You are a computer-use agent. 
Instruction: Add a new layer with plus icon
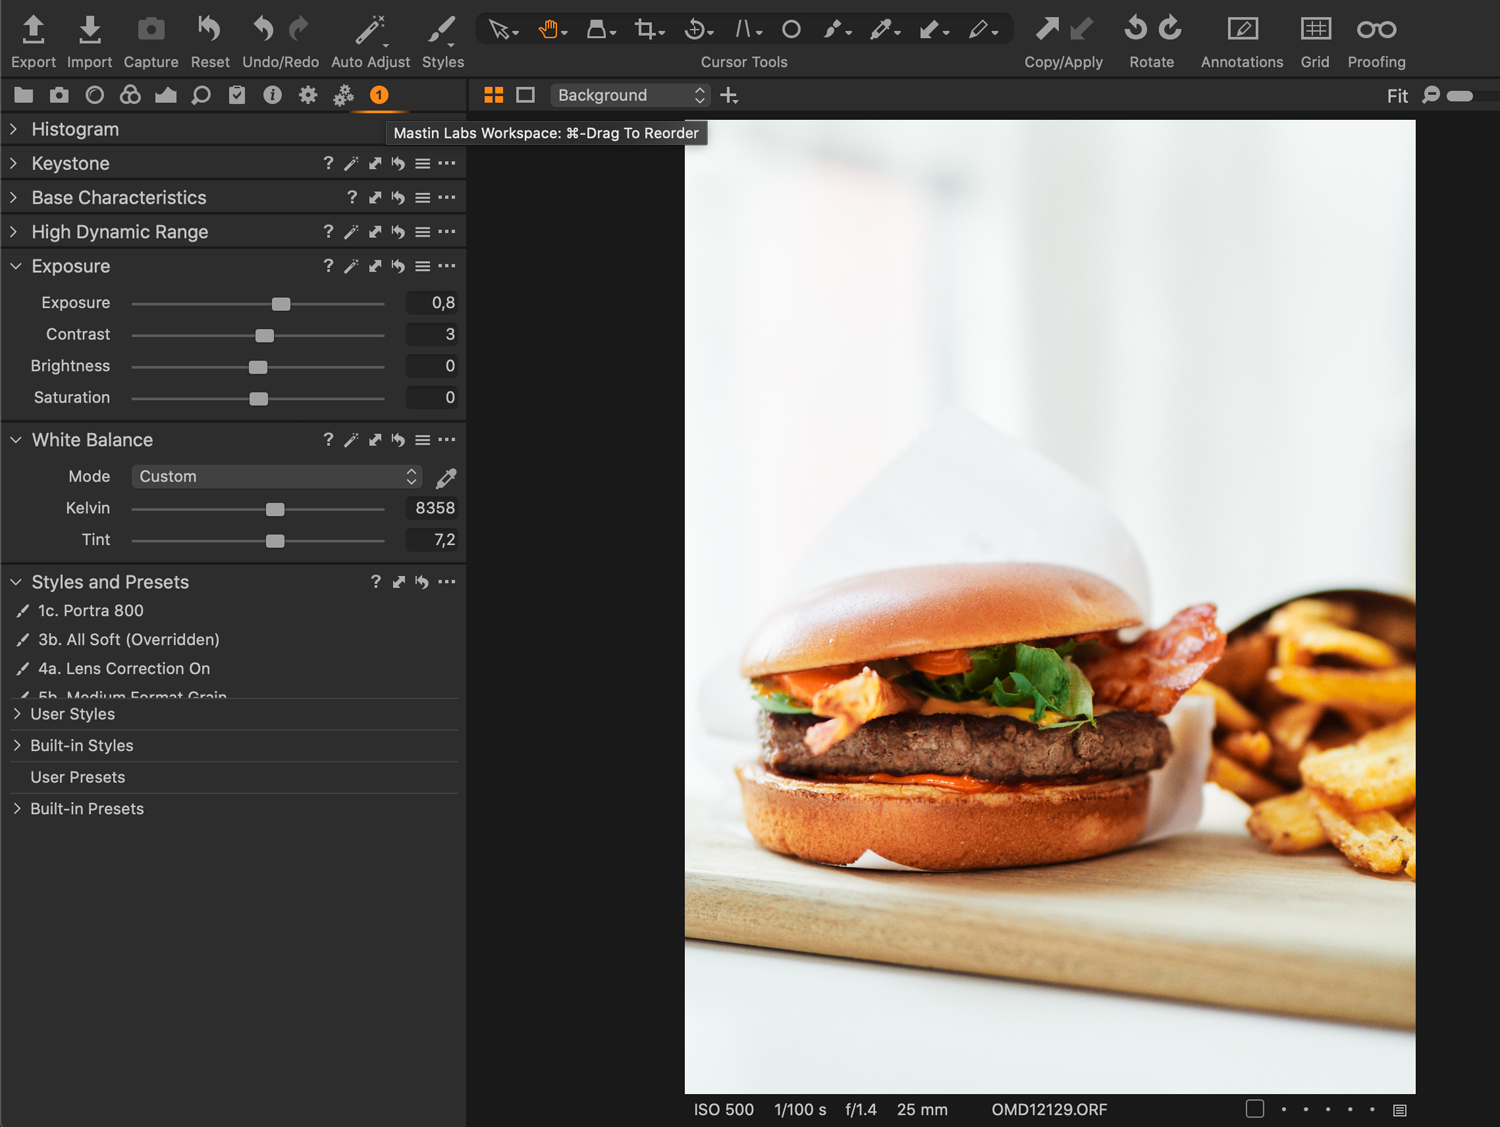pos(729,96)
